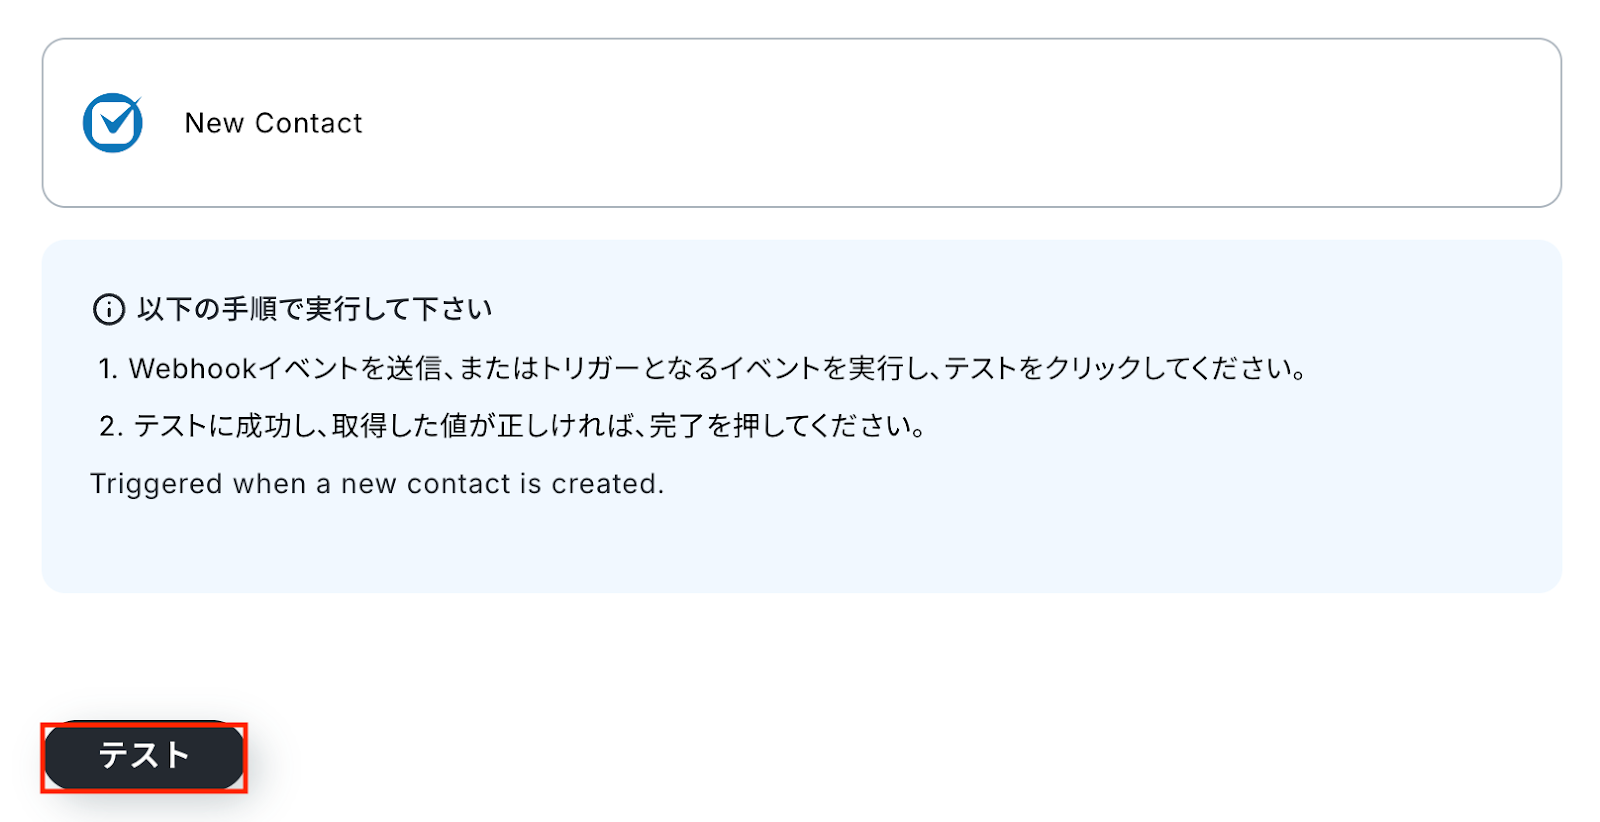The height and width of the screenshot is (822, 1600).
Task: Click the number "2." list marker
Action: pyautogui.click(x=110, y=427)
